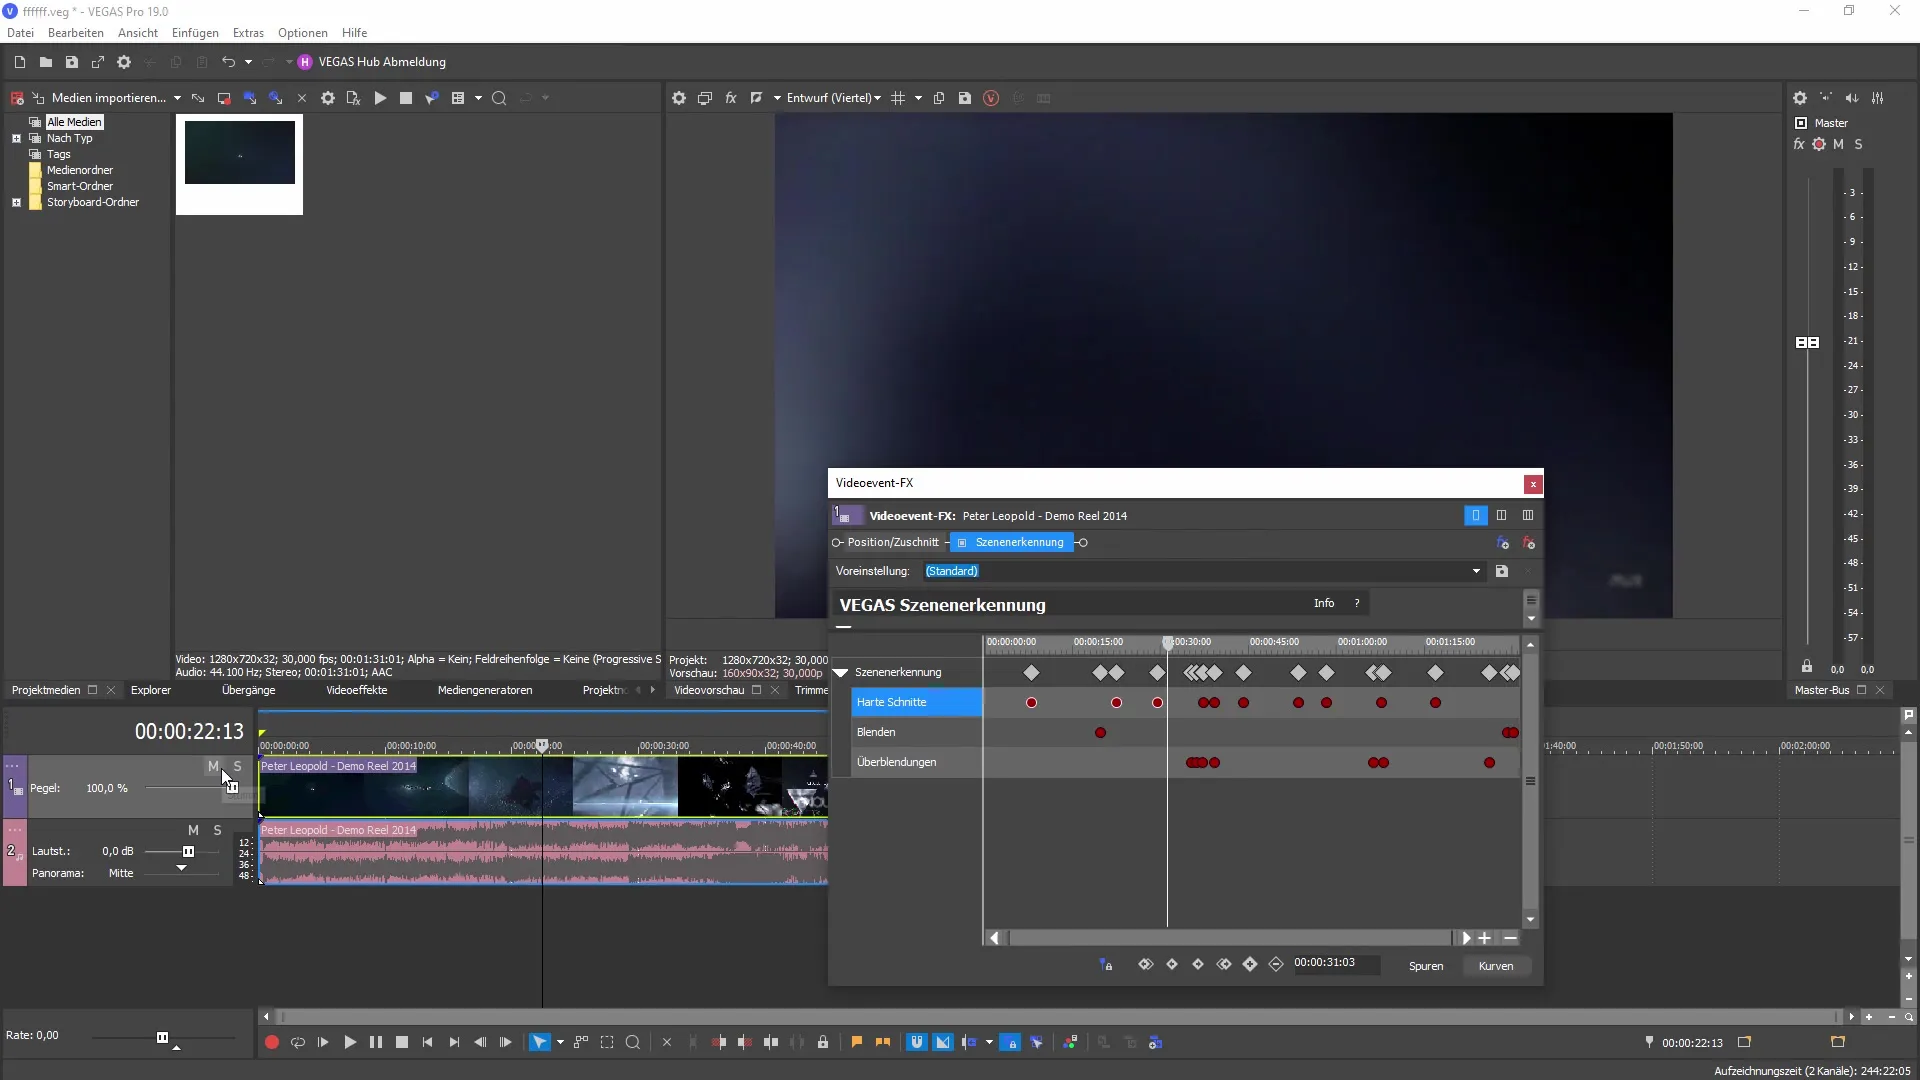Select media thumbnail in Projektmedien
The image size is (1920, 1080).
tap(240, 164)
